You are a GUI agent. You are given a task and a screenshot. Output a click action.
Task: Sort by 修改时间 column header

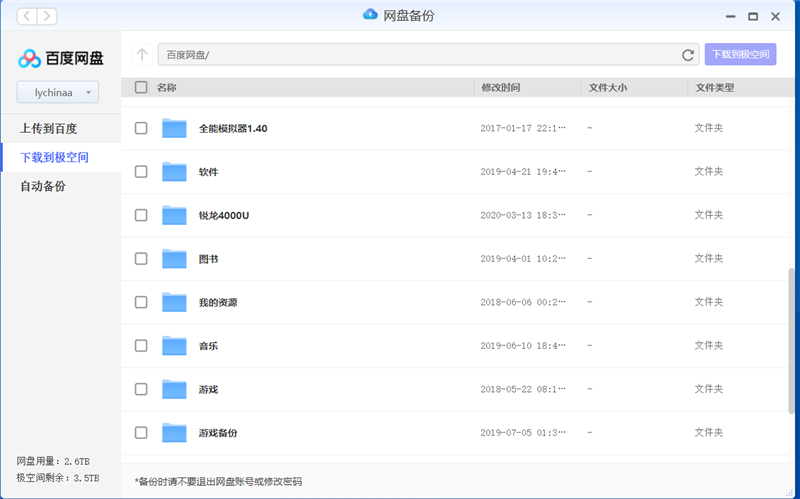pyautogui.click(x=501, y=87)
